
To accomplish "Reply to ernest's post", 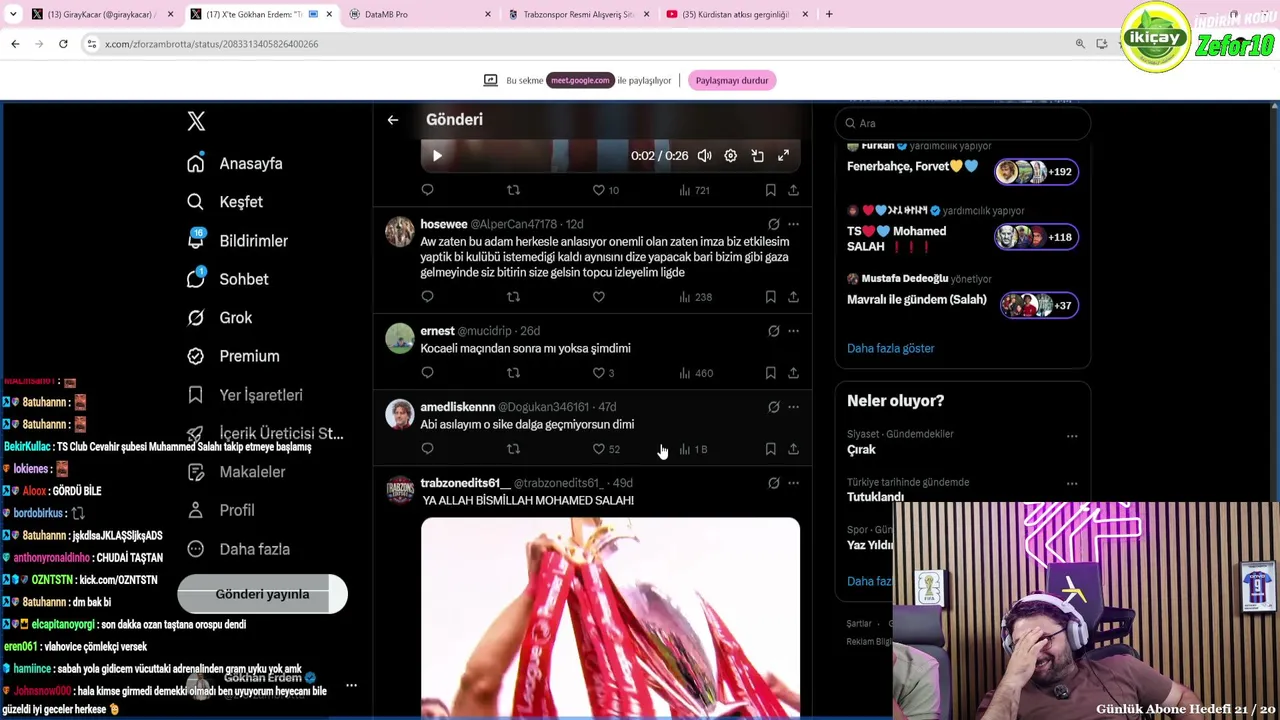I will pos(427,373).
